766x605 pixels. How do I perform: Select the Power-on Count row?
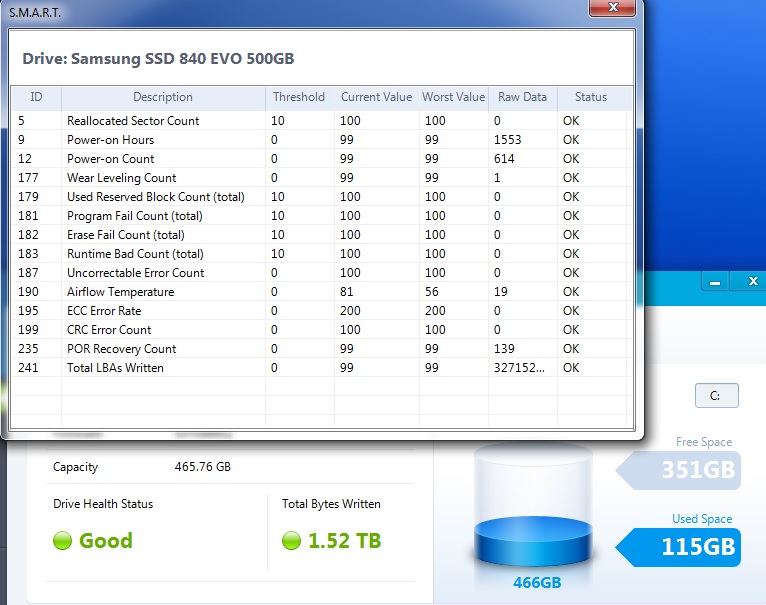tap(319, 159)
